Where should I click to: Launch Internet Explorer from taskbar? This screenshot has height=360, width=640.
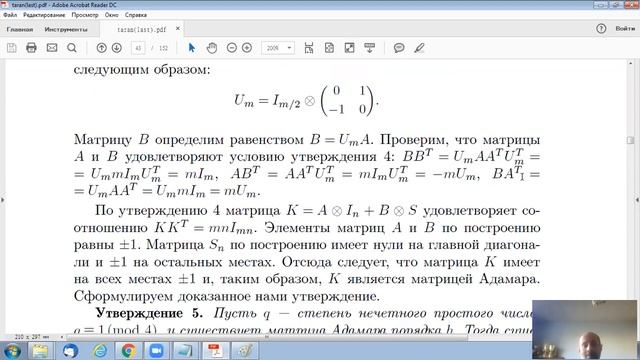click(x=99, y=351)
